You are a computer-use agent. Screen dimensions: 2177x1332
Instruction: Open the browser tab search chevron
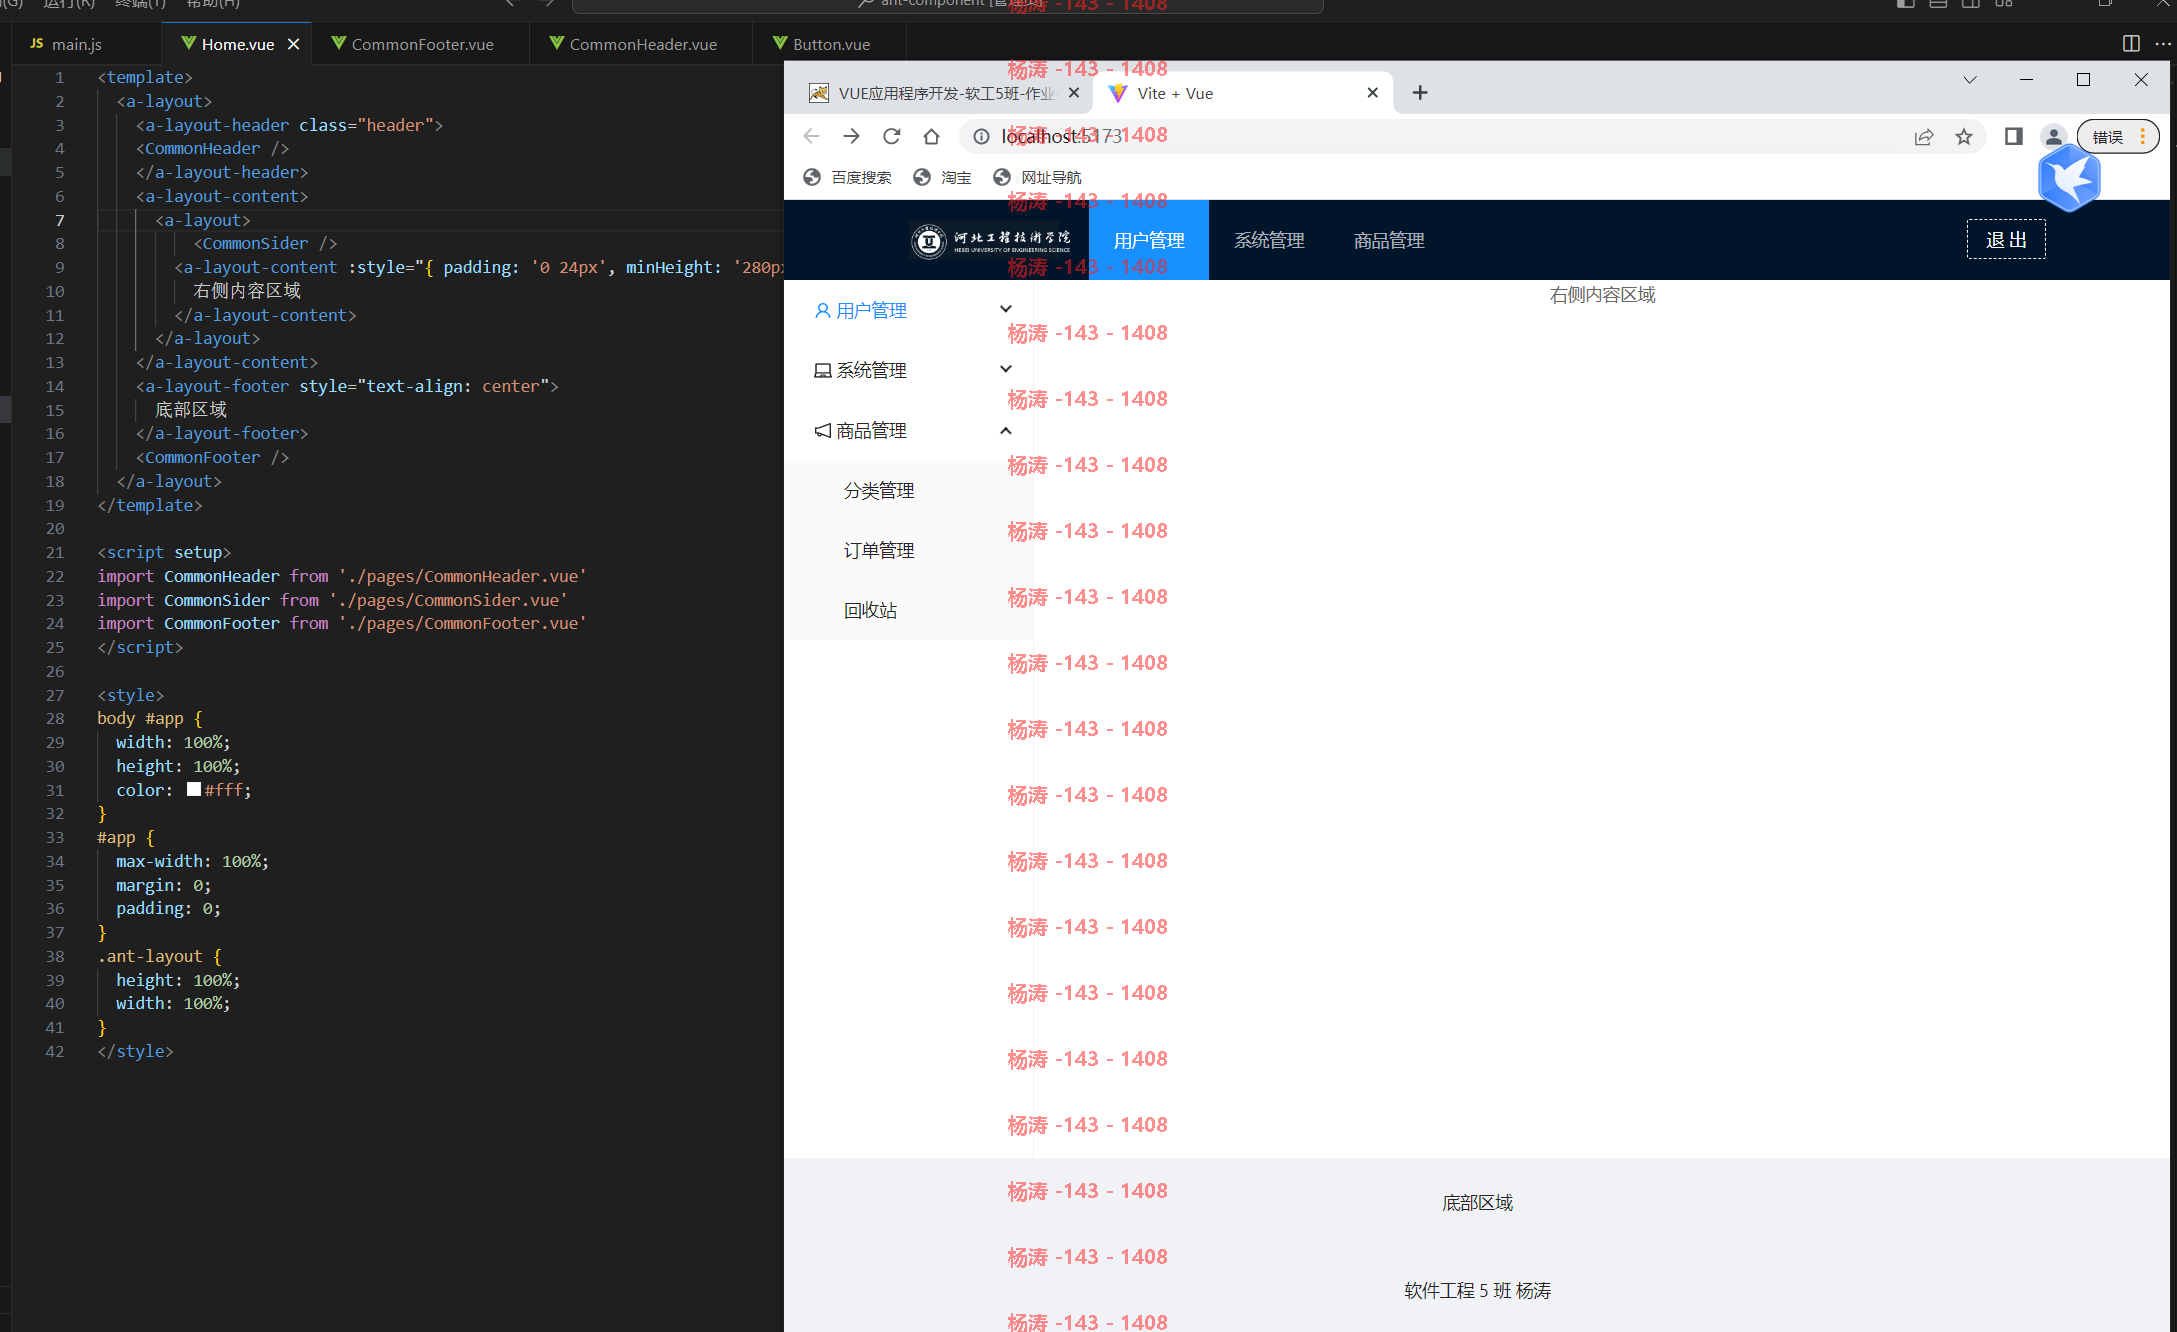1969,80
